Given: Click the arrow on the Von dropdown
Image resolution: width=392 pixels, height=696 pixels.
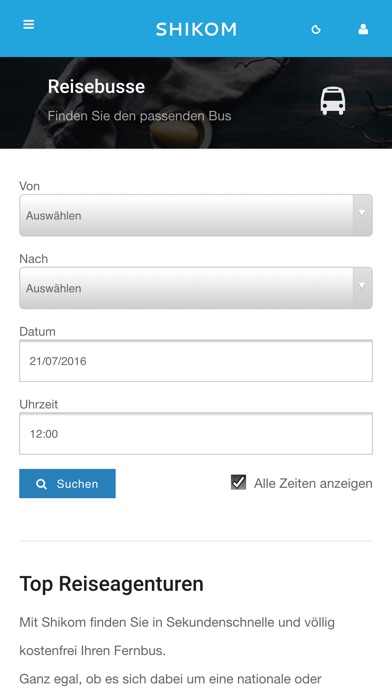Looking at the screenshot, I should click(x=362, y=214).
